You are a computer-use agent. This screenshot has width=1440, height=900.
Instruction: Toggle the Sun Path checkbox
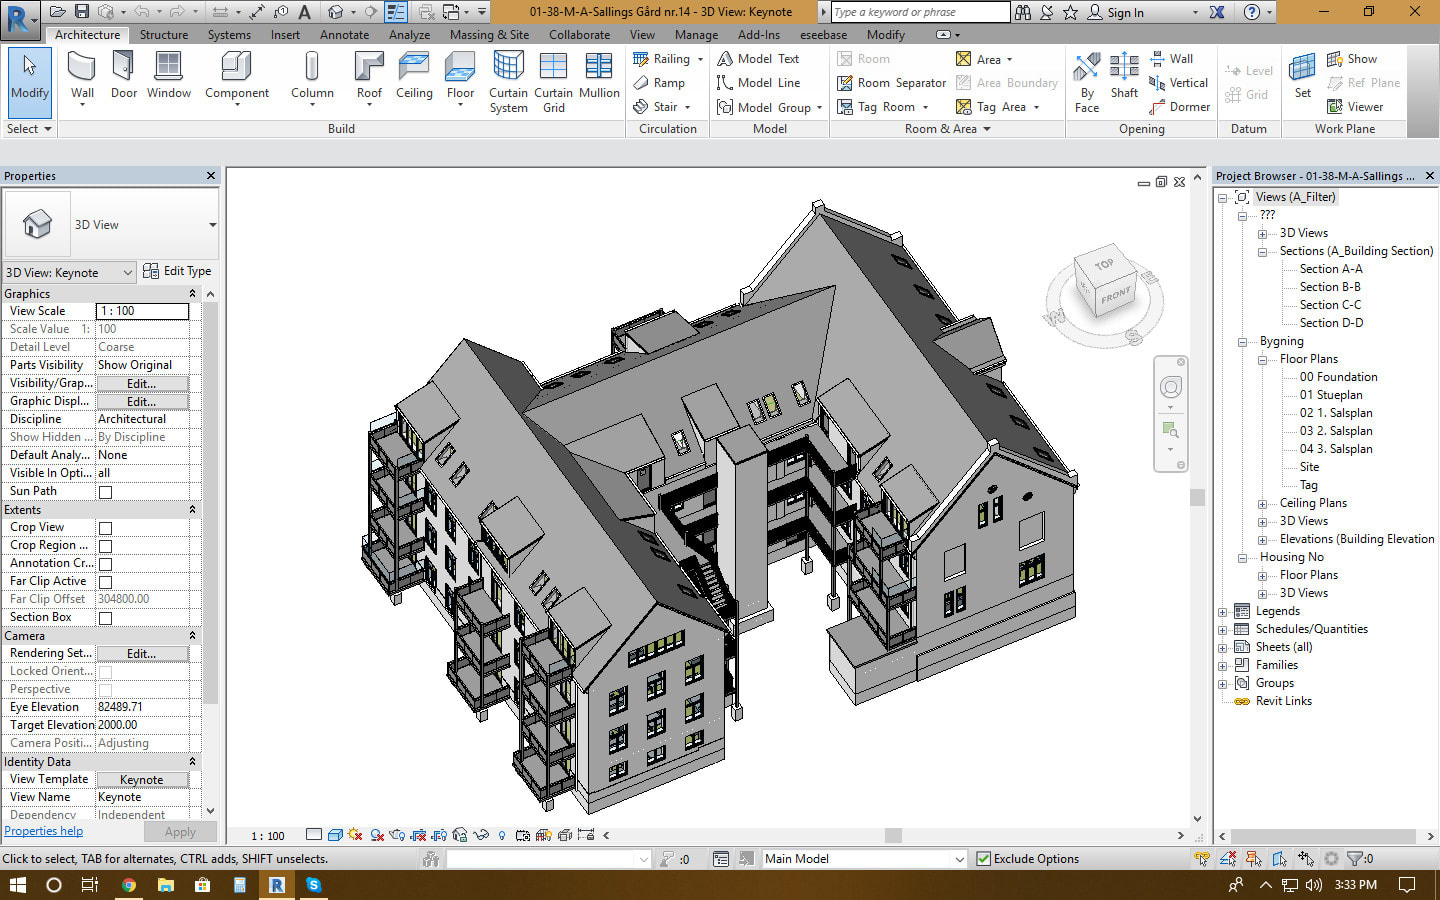[x=105, y=492]
